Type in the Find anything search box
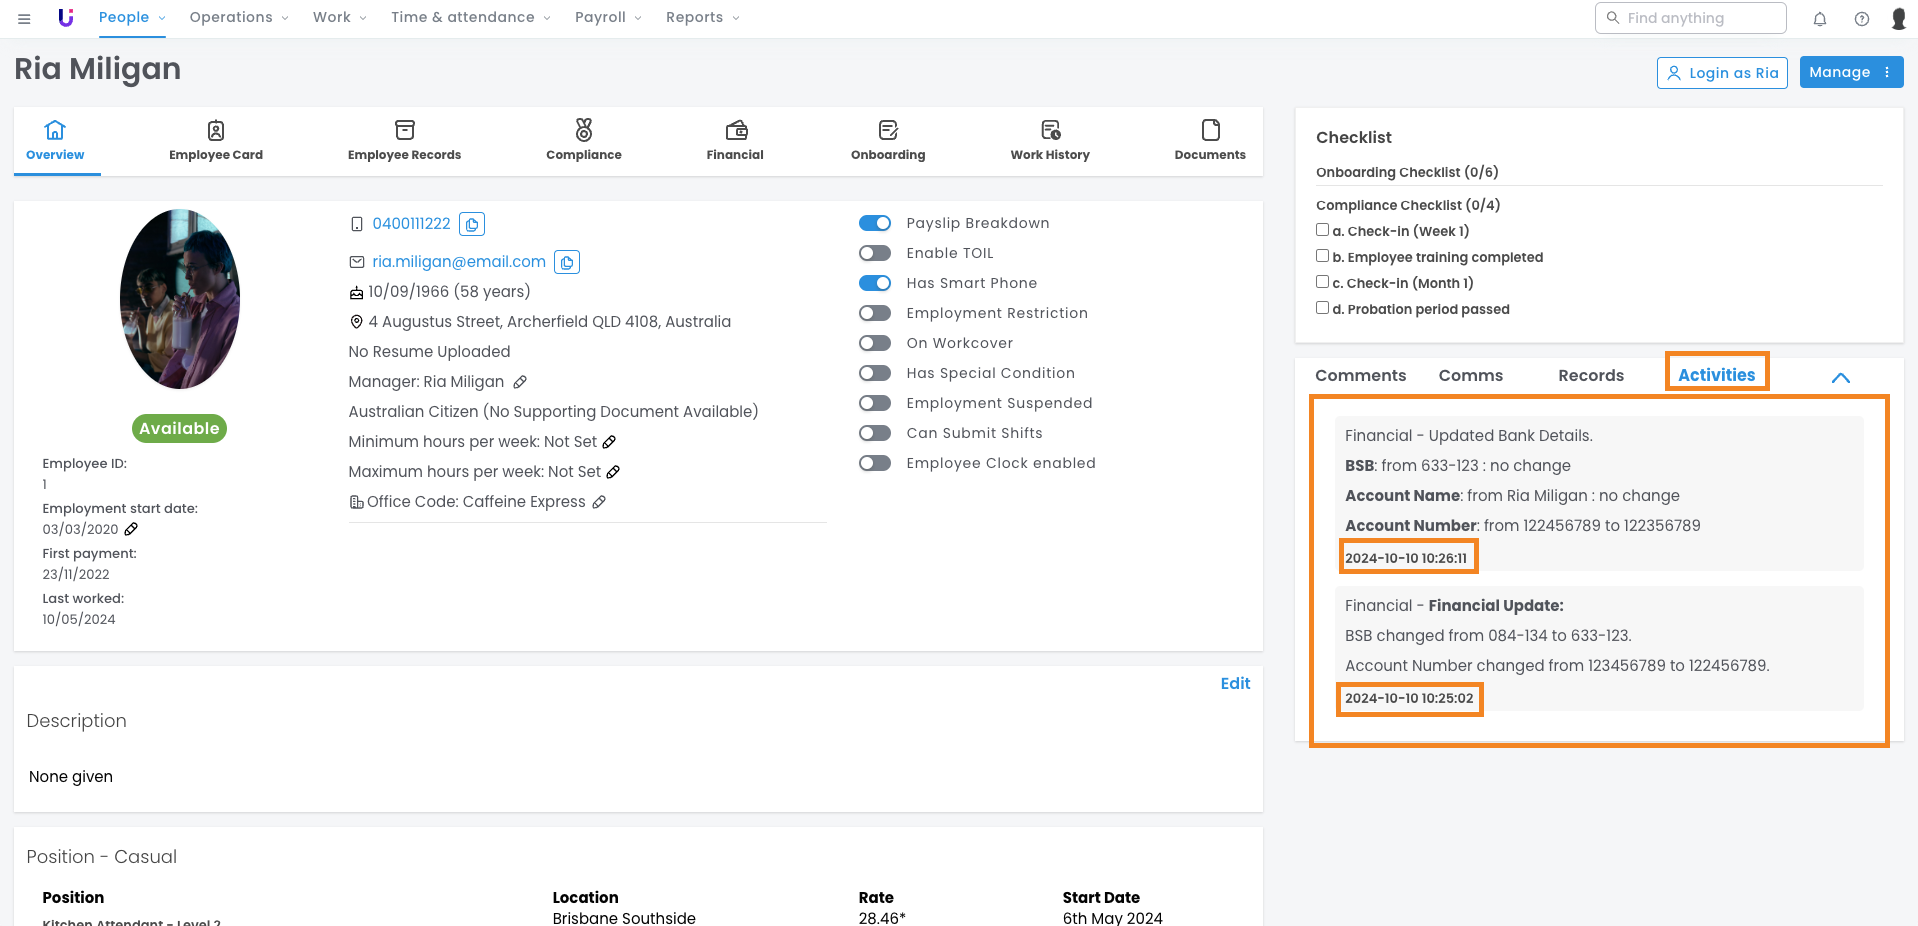 pyautogui.click(x=1700, y=18)
